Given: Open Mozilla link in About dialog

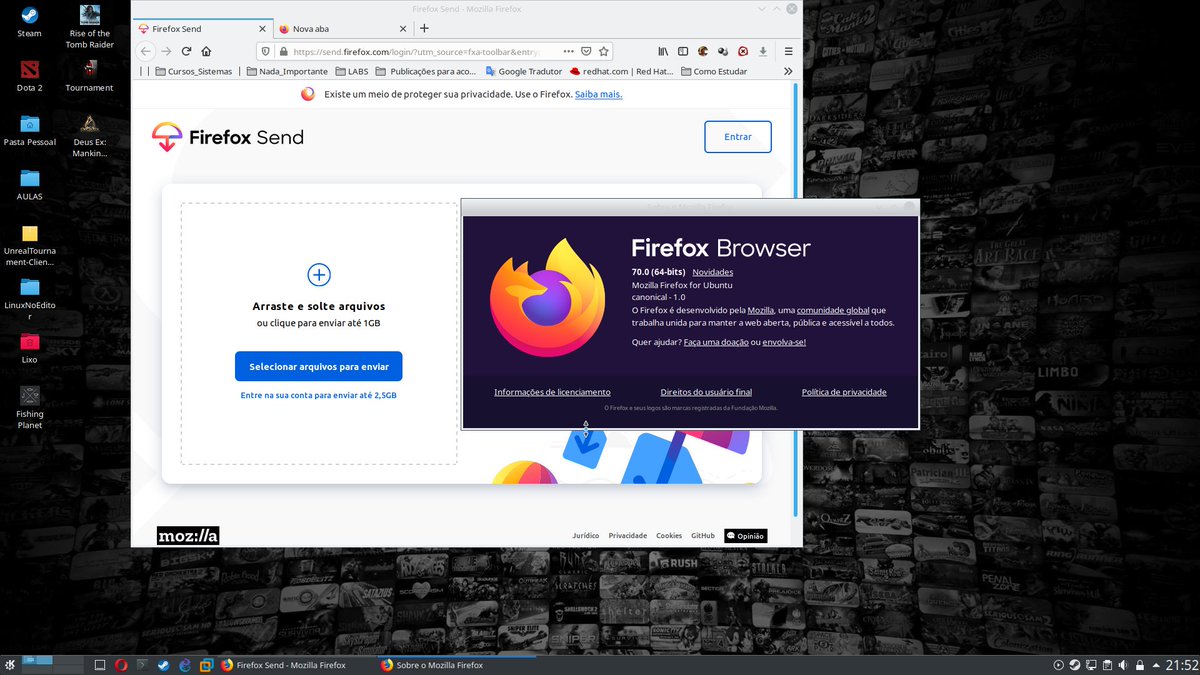Looking at the screenshot, I should click(761, 310).
